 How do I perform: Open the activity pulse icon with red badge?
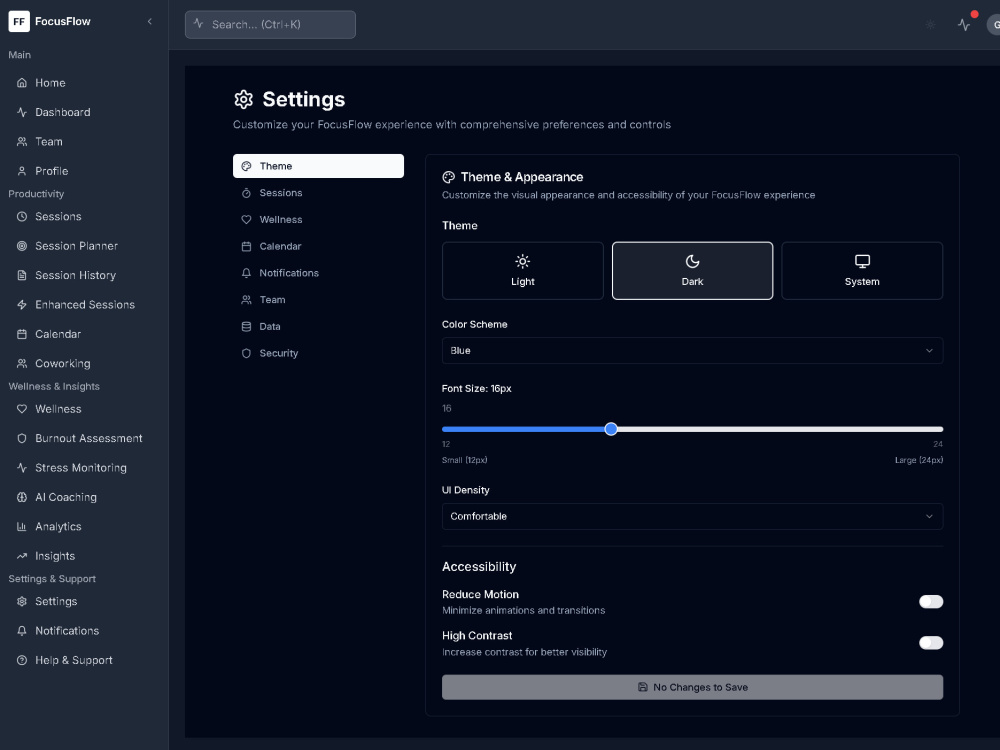pyautogui.click(x=964, y=24)
